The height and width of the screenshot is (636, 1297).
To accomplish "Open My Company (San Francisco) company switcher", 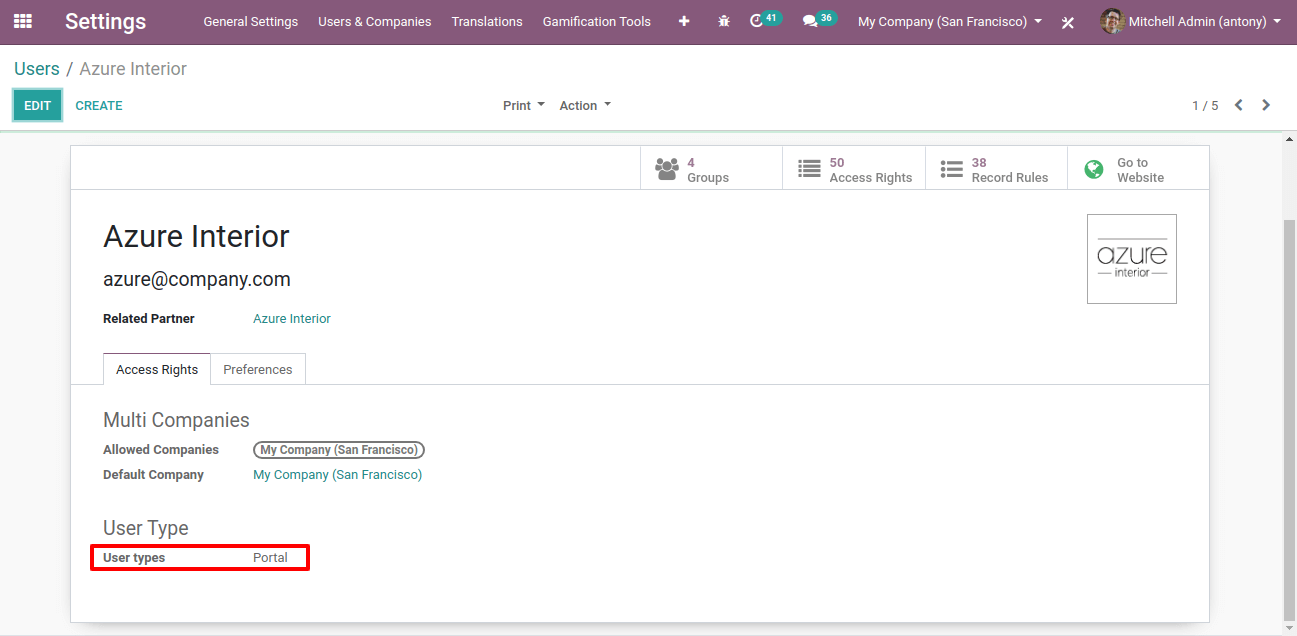I will point(950,21).
